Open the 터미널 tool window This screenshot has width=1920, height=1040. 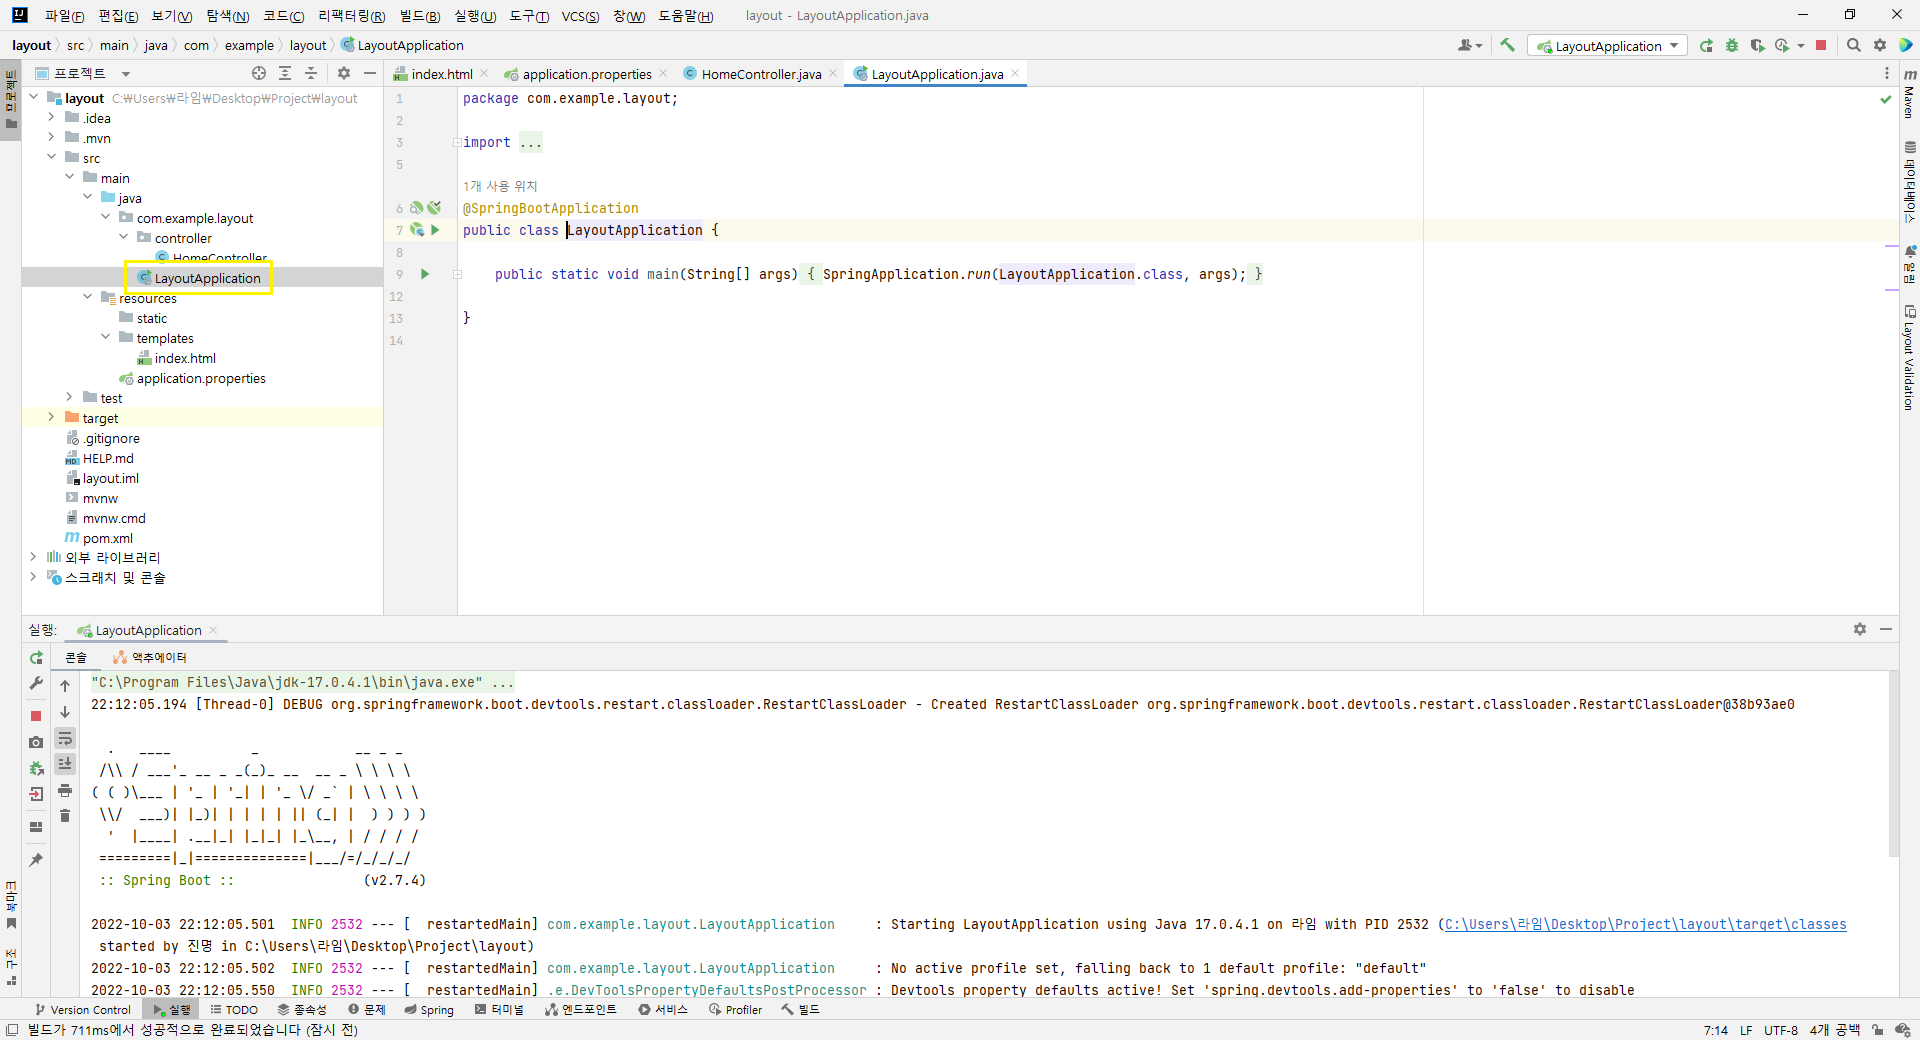499,1010
